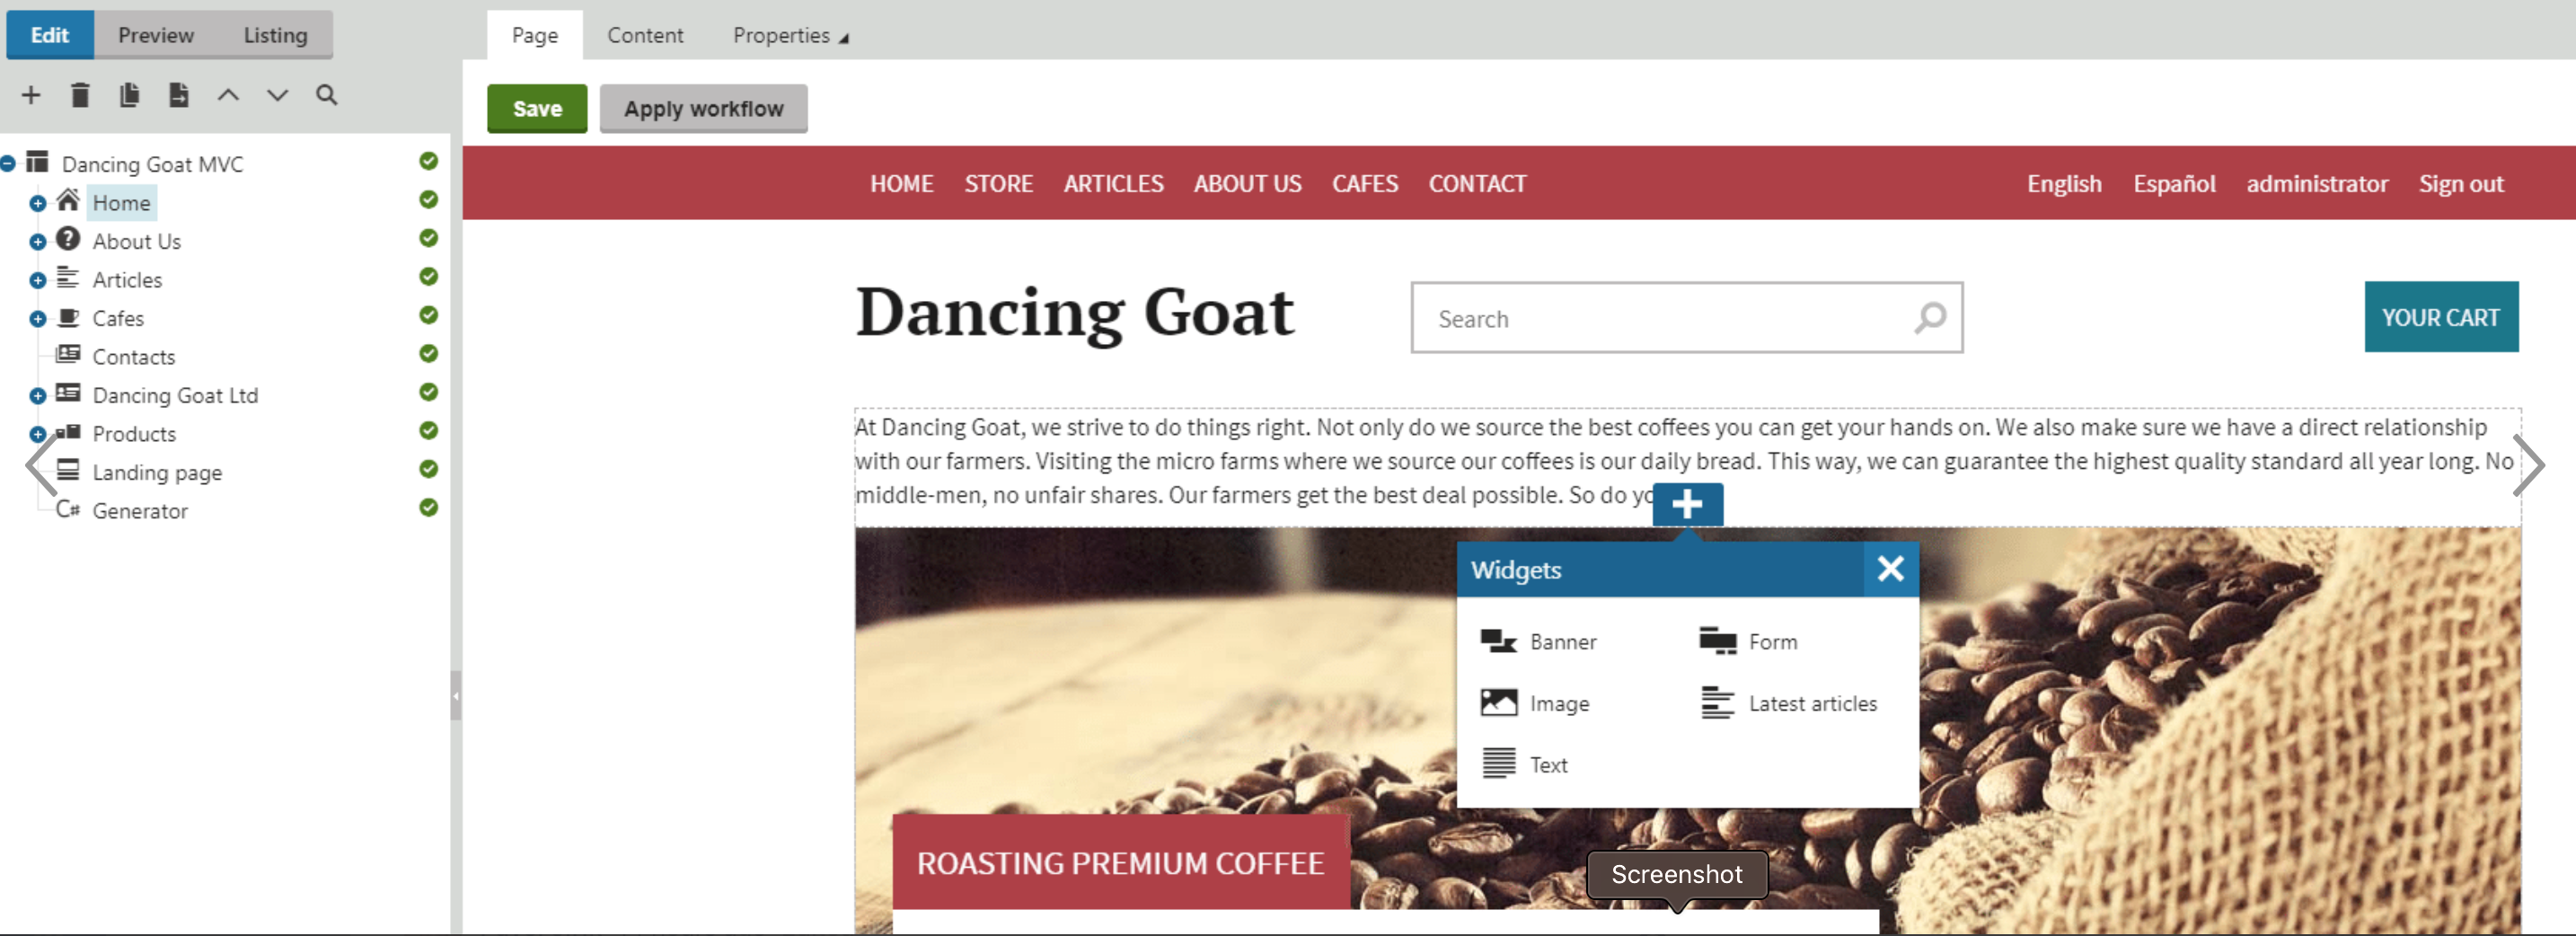Click the Apply workflow button
Screen dimensions: 2576x936
703,109
